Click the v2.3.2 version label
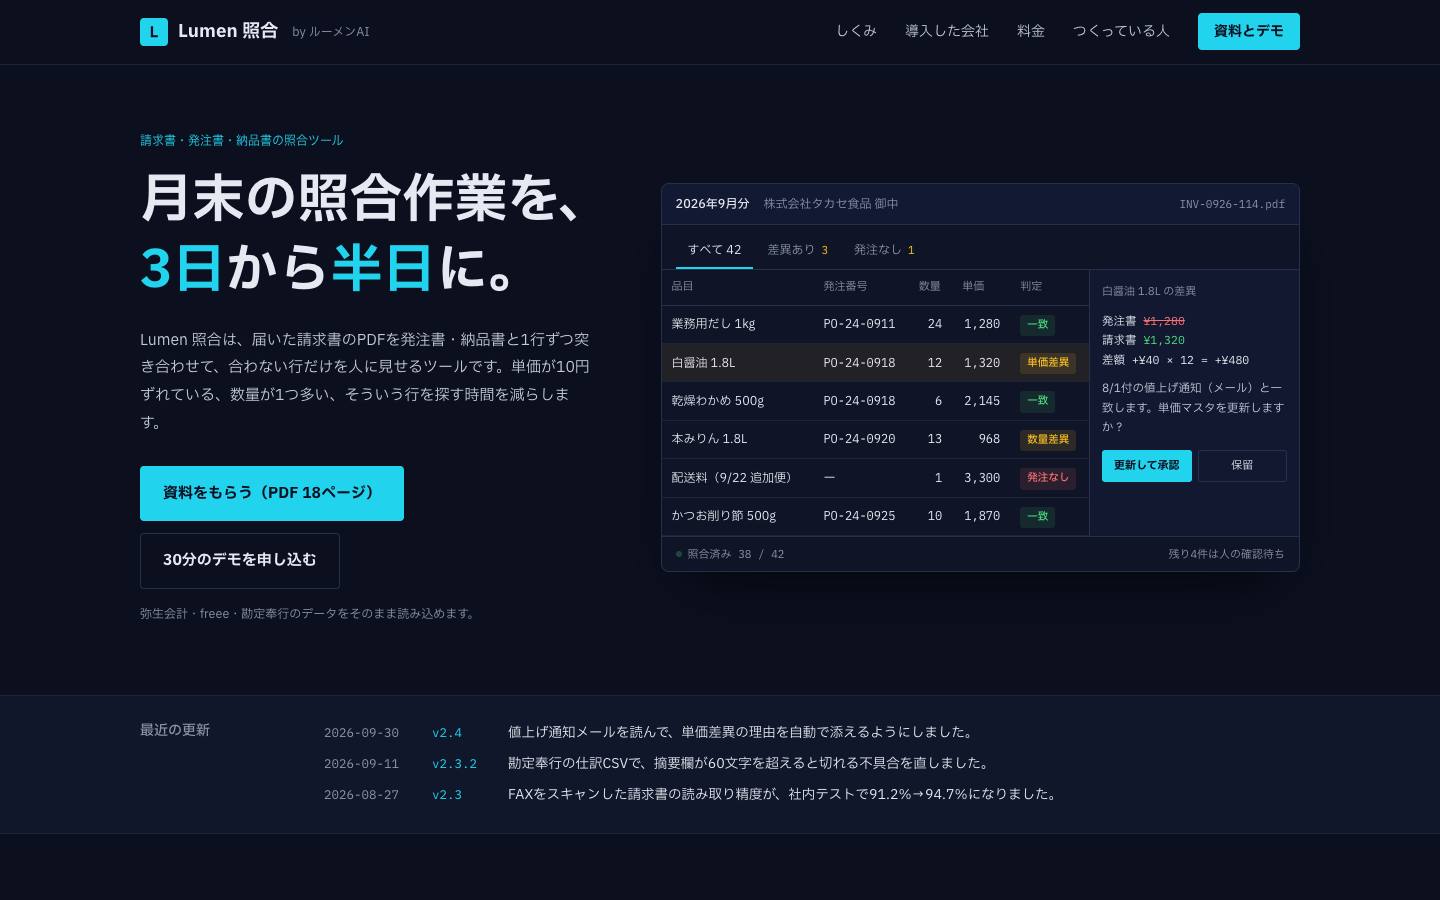This screenshot has width=1440, height=900. tap(454, 764)
